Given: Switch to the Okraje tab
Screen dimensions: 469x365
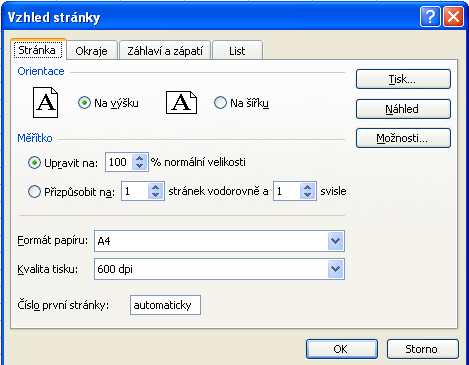Looking at the screenshot, I should (92, 51).
